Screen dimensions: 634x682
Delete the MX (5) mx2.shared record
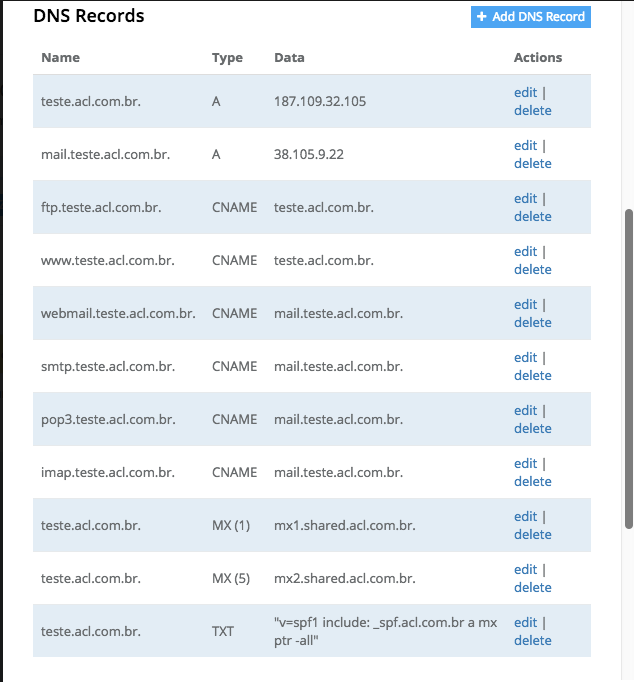point(532,587)
